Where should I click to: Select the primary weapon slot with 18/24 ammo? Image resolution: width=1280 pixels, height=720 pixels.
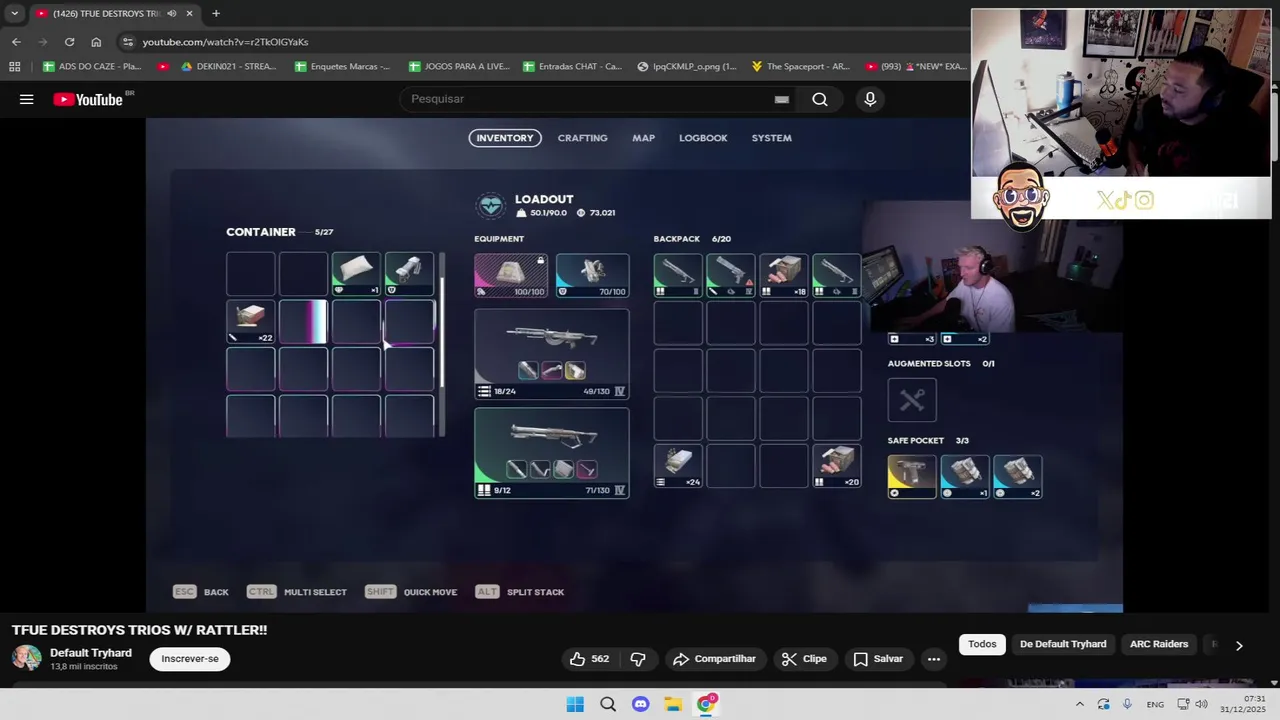click(x=552, y=353)
